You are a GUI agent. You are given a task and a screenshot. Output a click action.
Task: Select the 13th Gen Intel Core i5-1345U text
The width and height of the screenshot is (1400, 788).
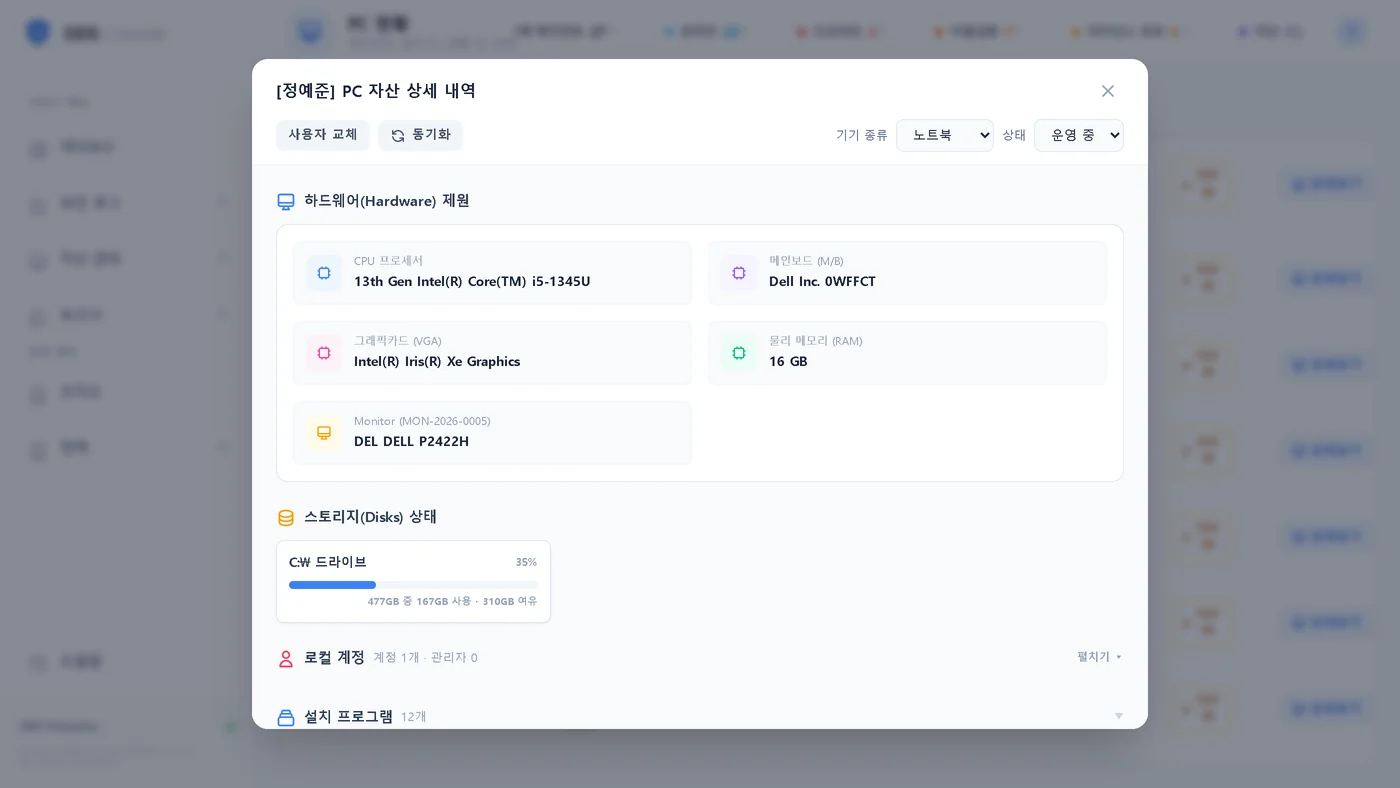472,282
